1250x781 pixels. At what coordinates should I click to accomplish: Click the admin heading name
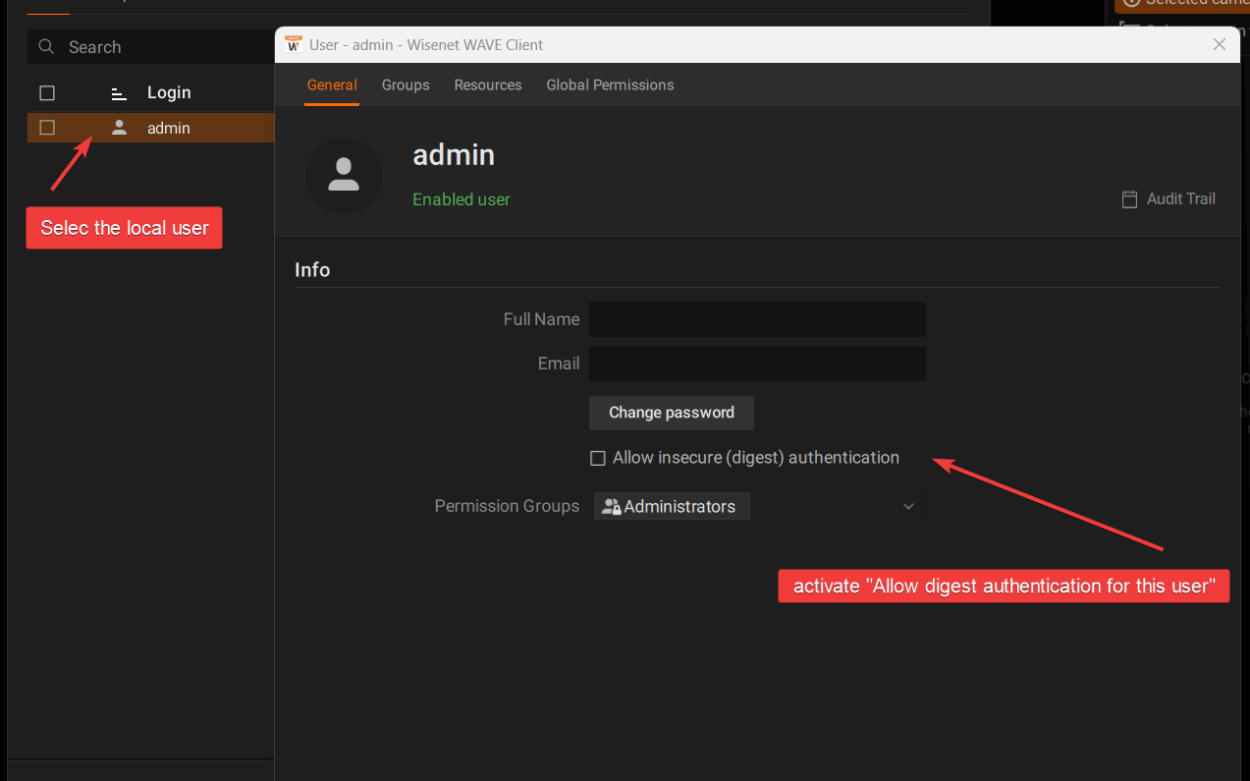pyautogui.click(x=454, y=155)
